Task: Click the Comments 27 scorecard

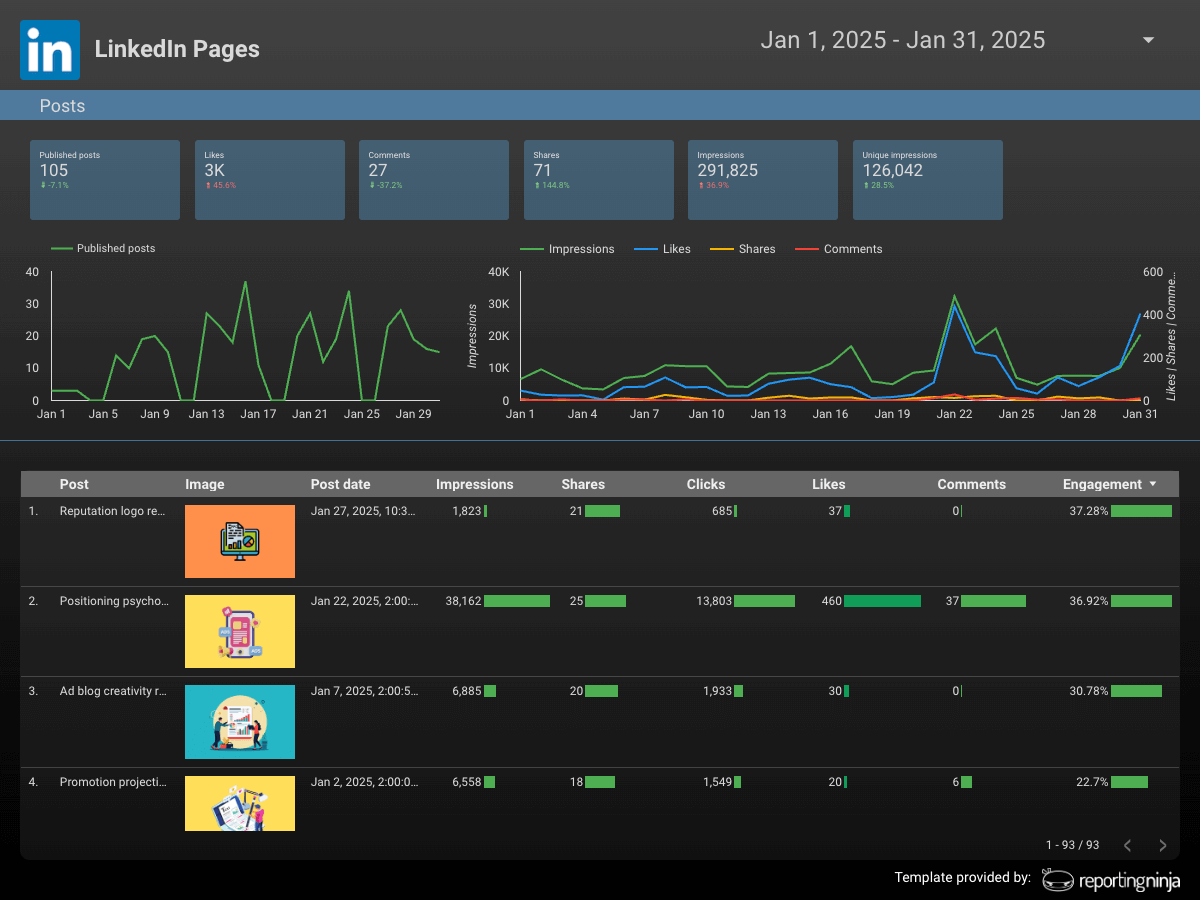Action: coord(434,180)
